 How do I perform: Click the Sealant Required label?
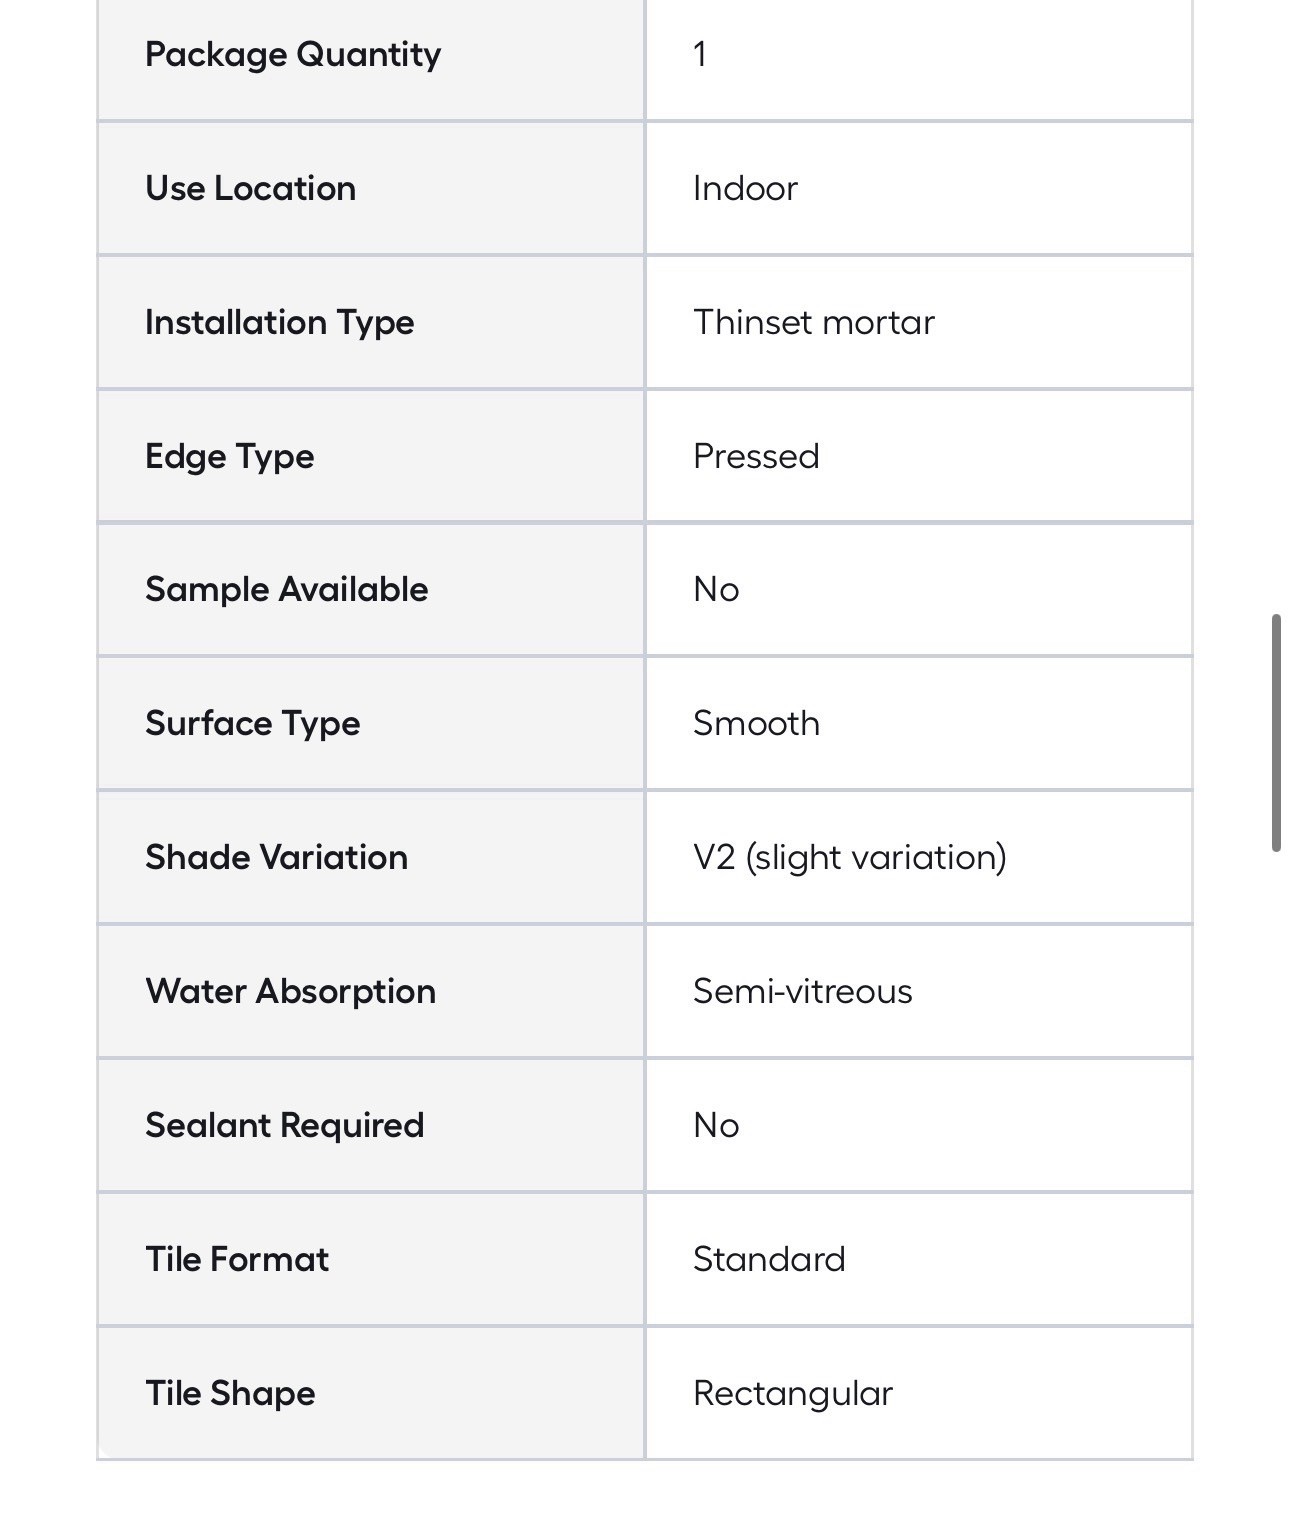pyautogui.click(x=284, y=1126)
